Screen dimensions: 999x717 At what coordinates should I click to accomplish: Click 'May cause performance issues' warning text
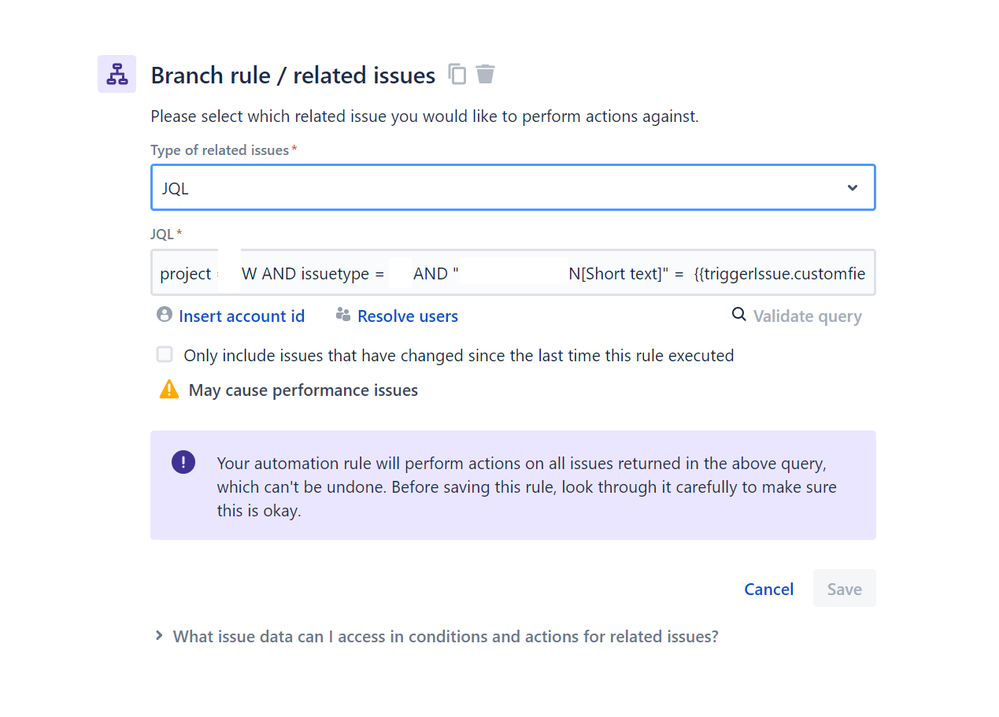tap(303, 390)
